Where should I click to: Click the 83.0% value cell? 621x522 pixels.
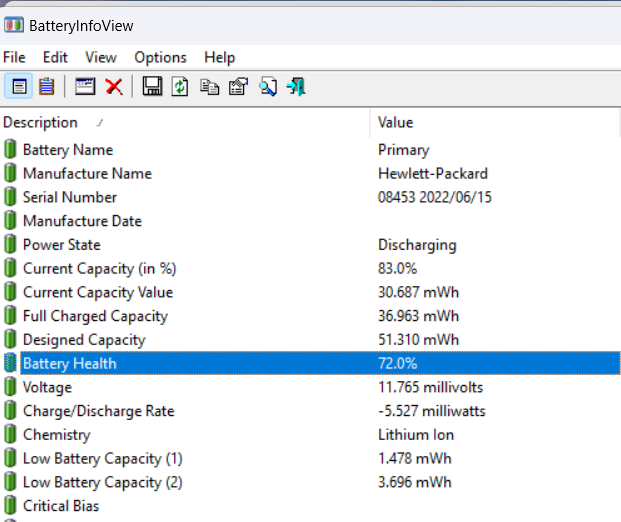point(397,269)
